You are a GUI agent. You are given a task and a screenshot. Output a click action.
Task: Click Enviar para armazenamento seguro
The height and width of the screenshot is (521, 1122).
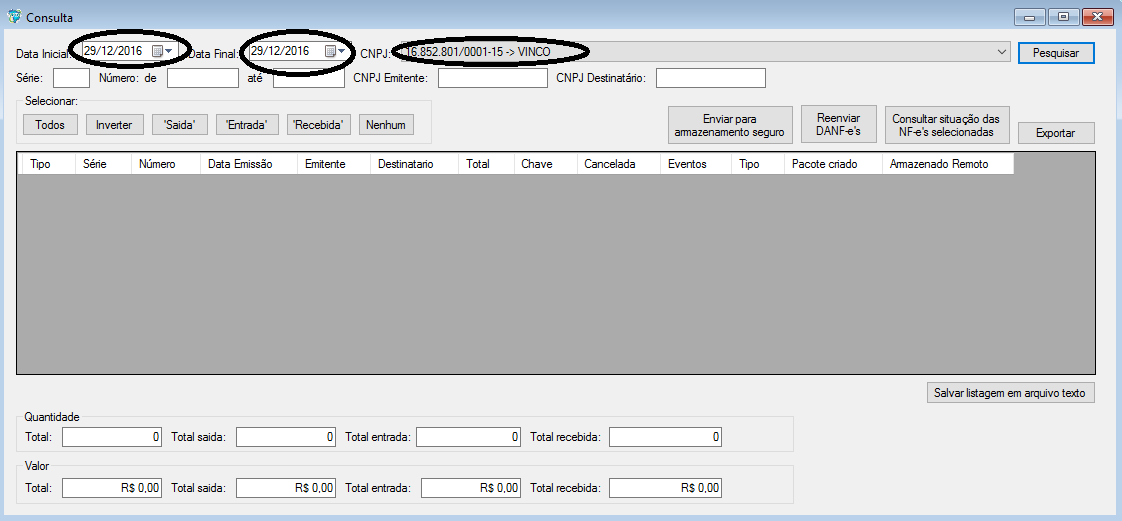[x=731, y=125]
